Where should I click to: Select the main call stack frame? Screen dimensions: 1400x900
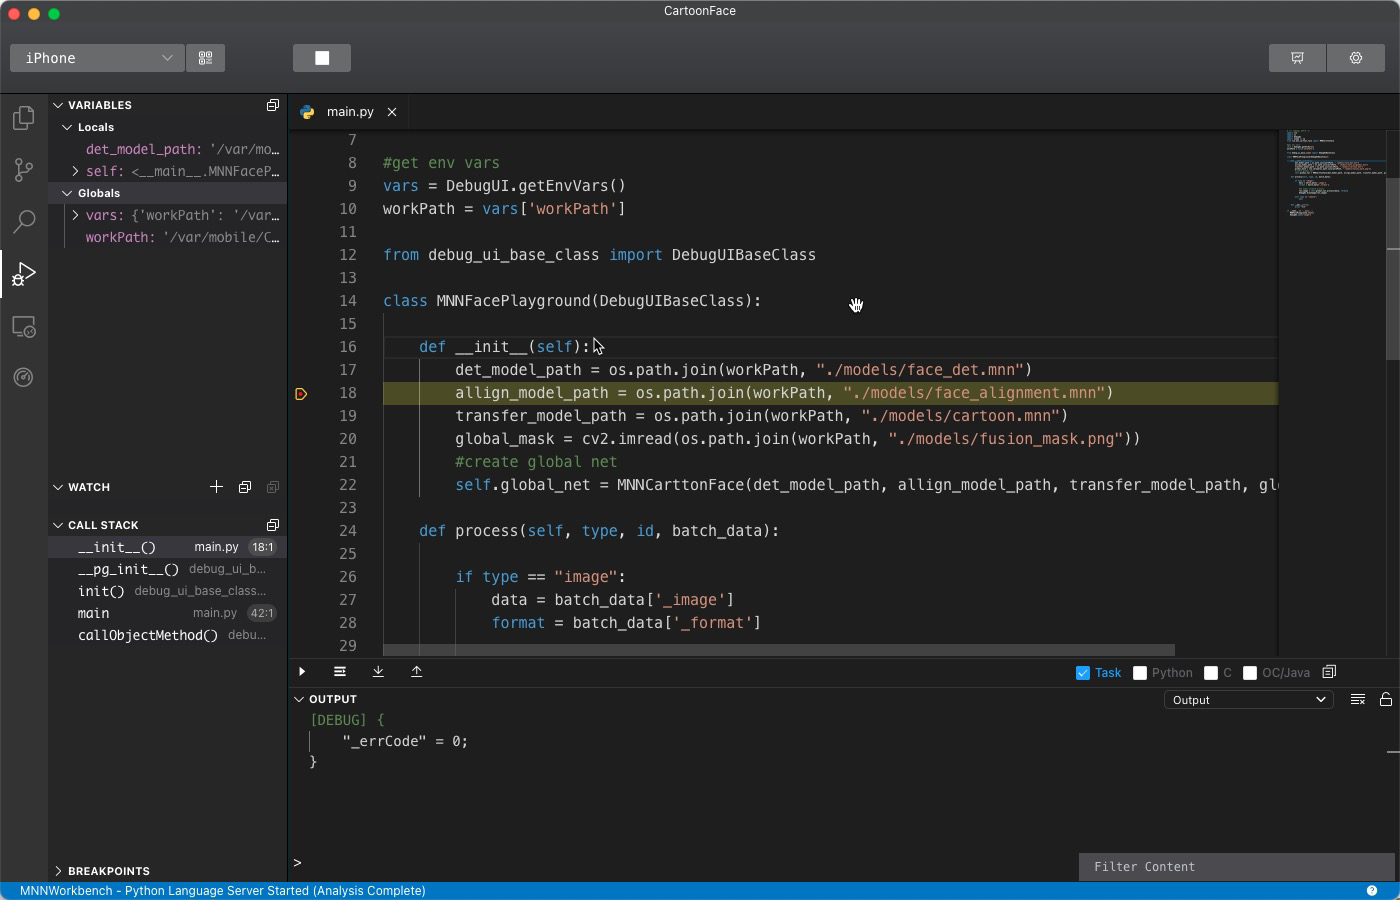pyautogui.click(x=168, y=613)
